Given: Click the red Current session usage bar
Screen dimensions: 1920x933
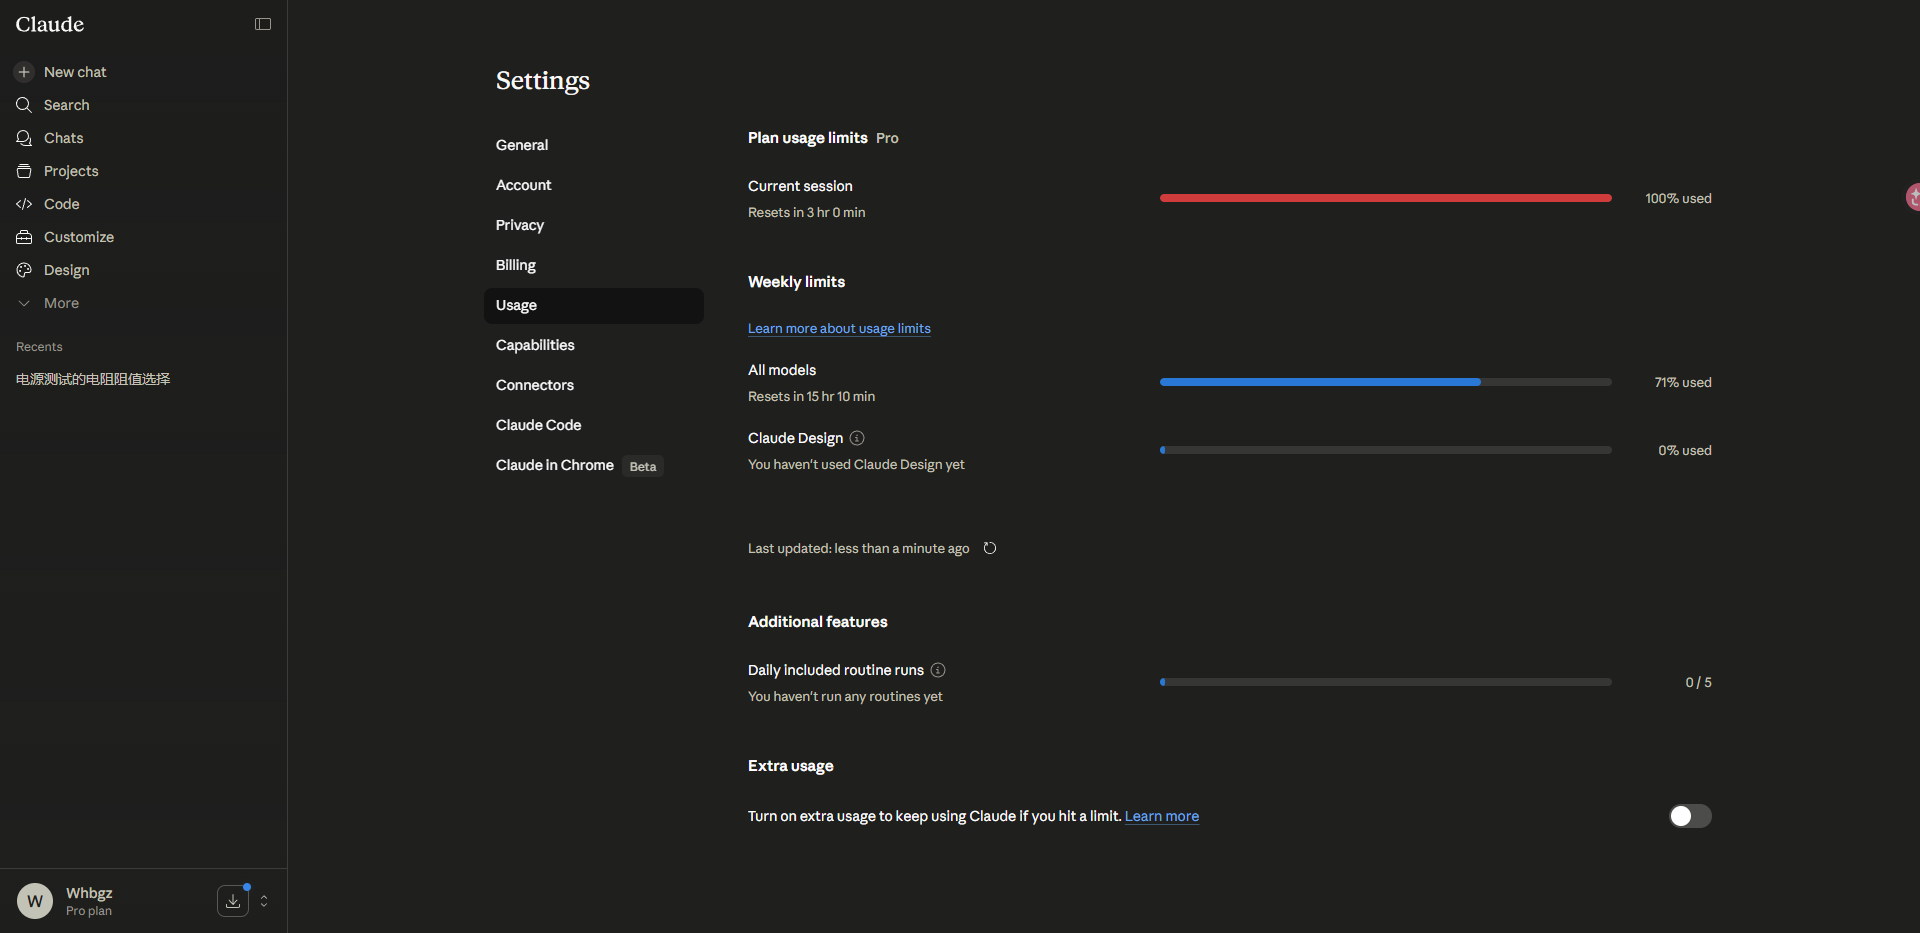Looking at the screenshot, I should pyautogui.click(x=1386, y=198).
